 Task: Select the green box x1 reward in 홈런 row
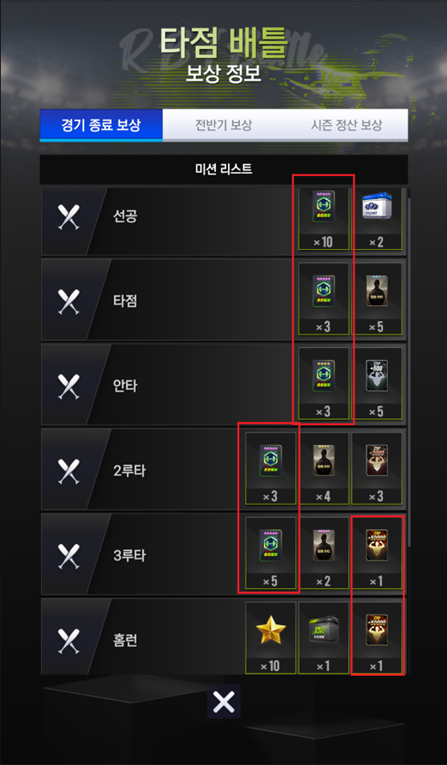click(323, 638)
